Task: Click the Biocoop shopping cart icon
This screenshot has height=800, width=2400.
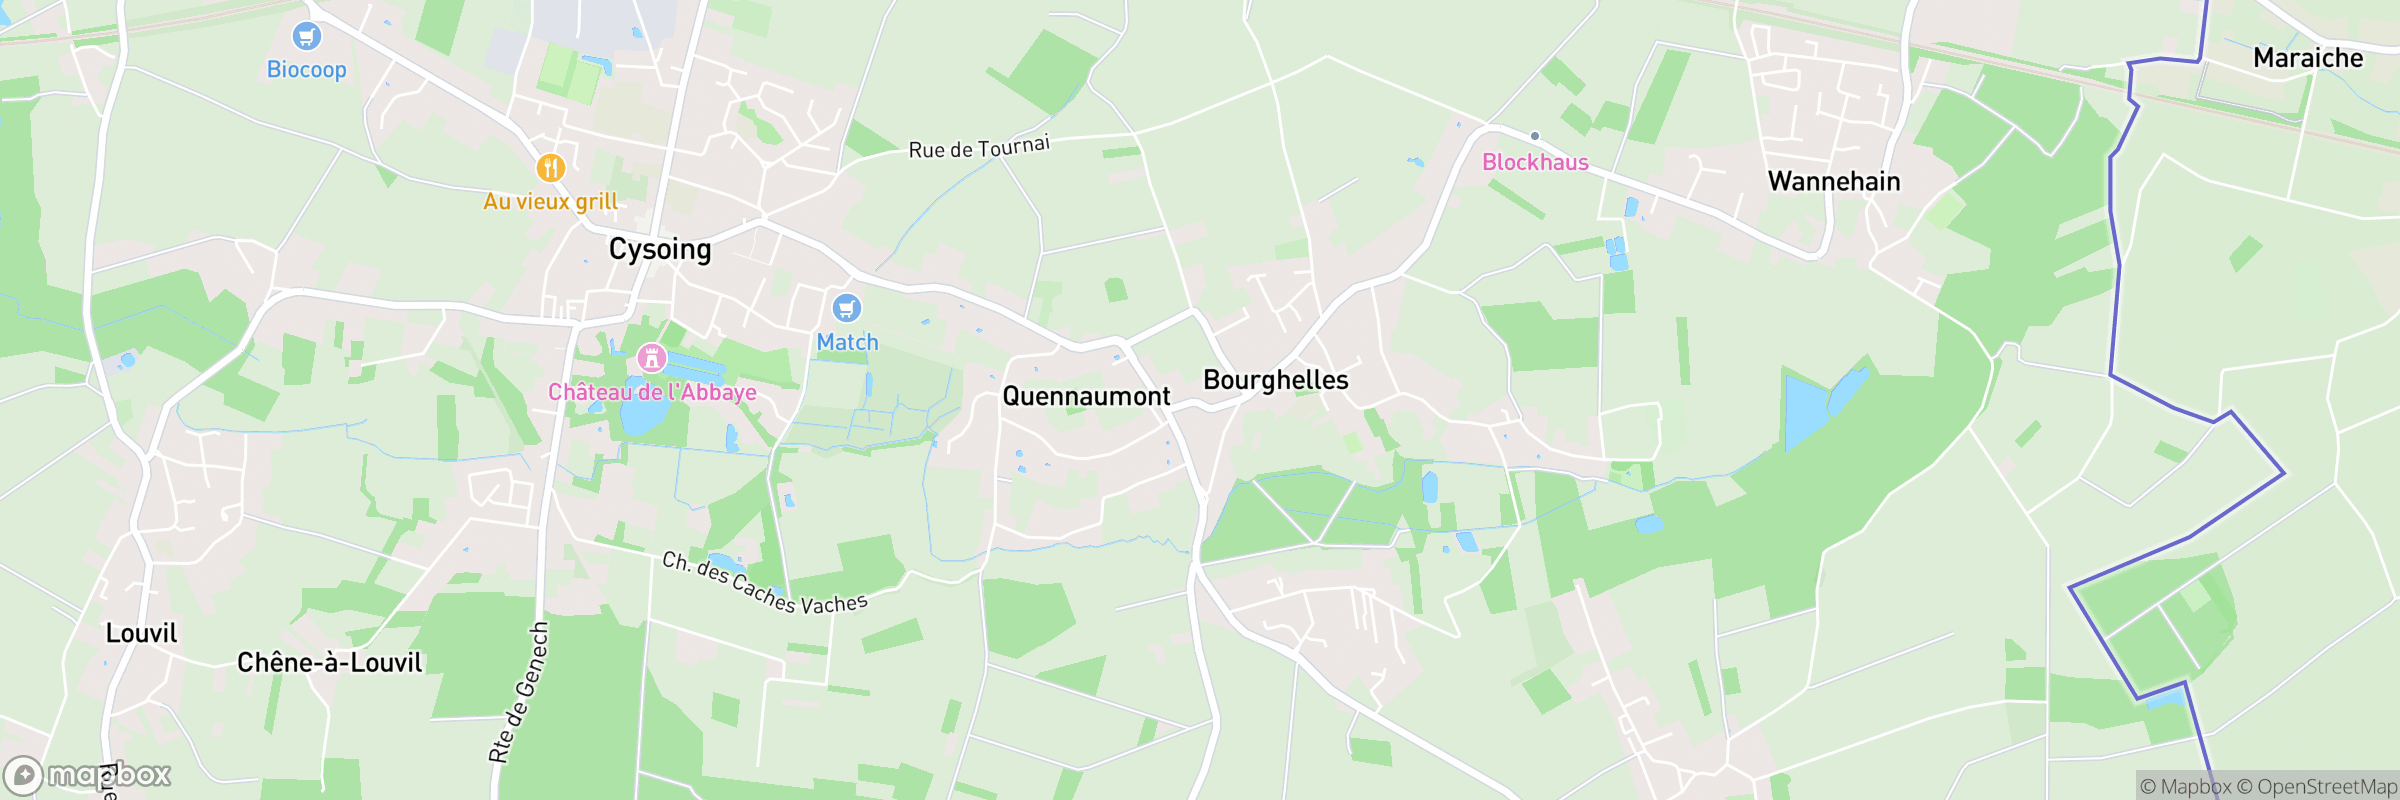Action: [307, 37]
